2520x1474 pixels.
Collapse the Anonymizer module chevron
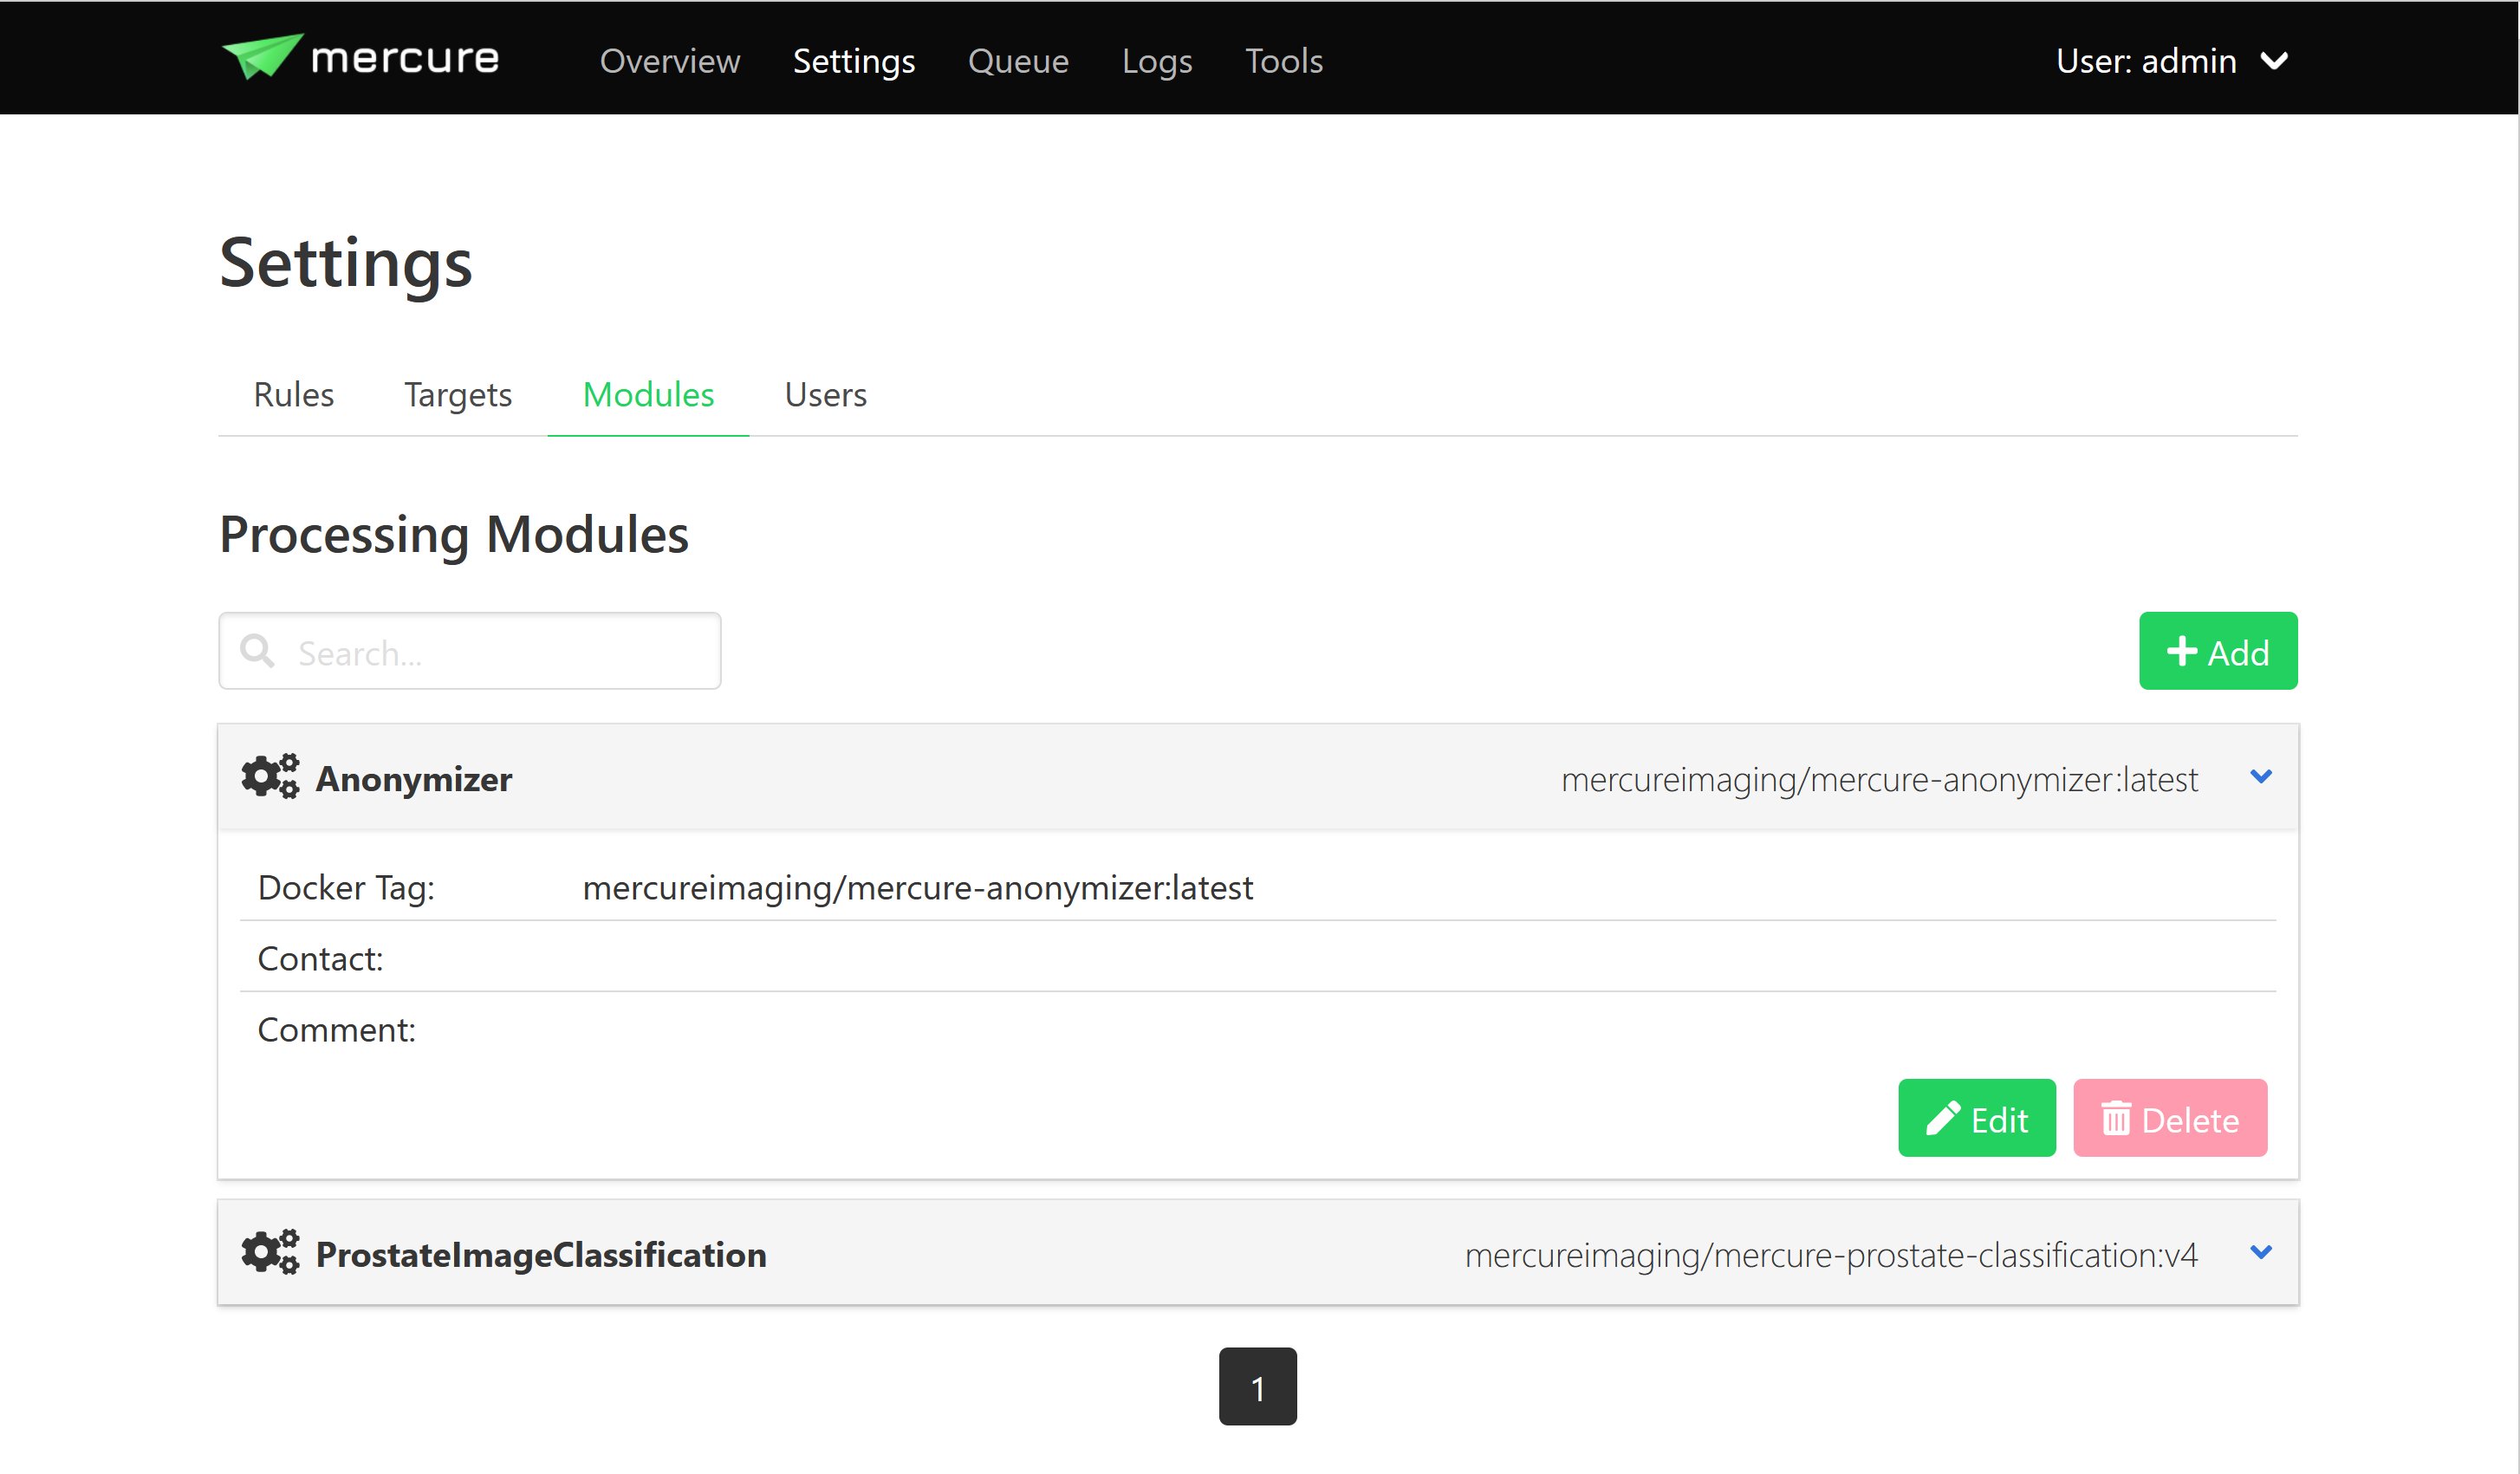(x=2260, y=776)
